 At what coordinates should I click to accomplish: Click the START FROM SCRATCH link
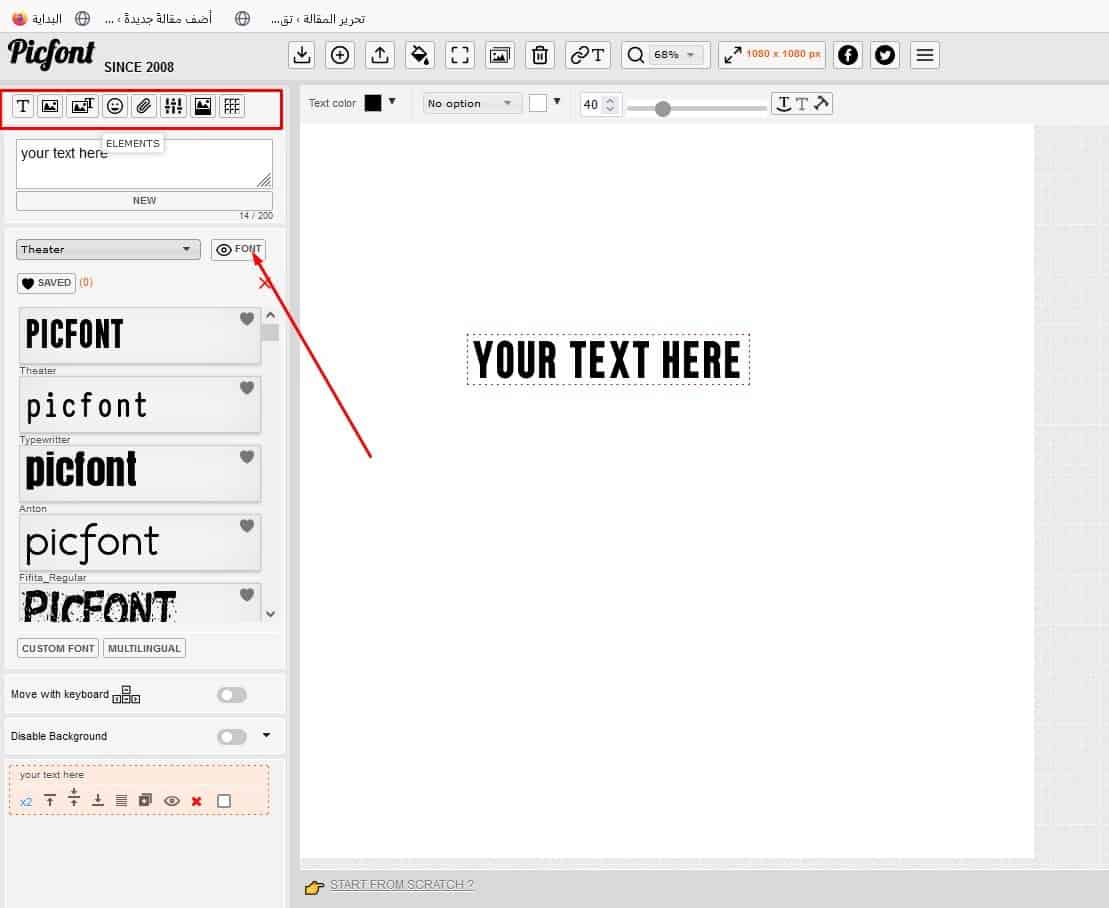(401, 885)
